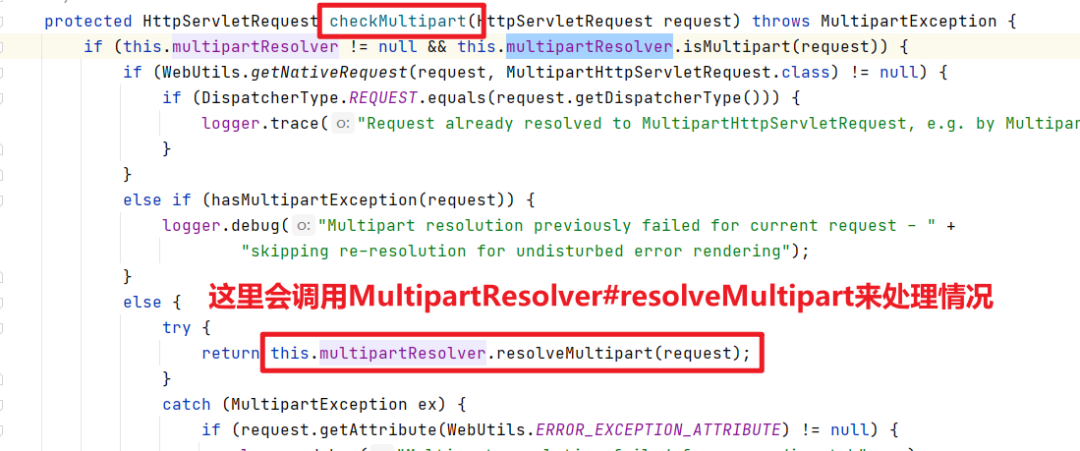
Task: Click the blue-highlighted multipartResolver before isMultipart
Action: [589, 48]
